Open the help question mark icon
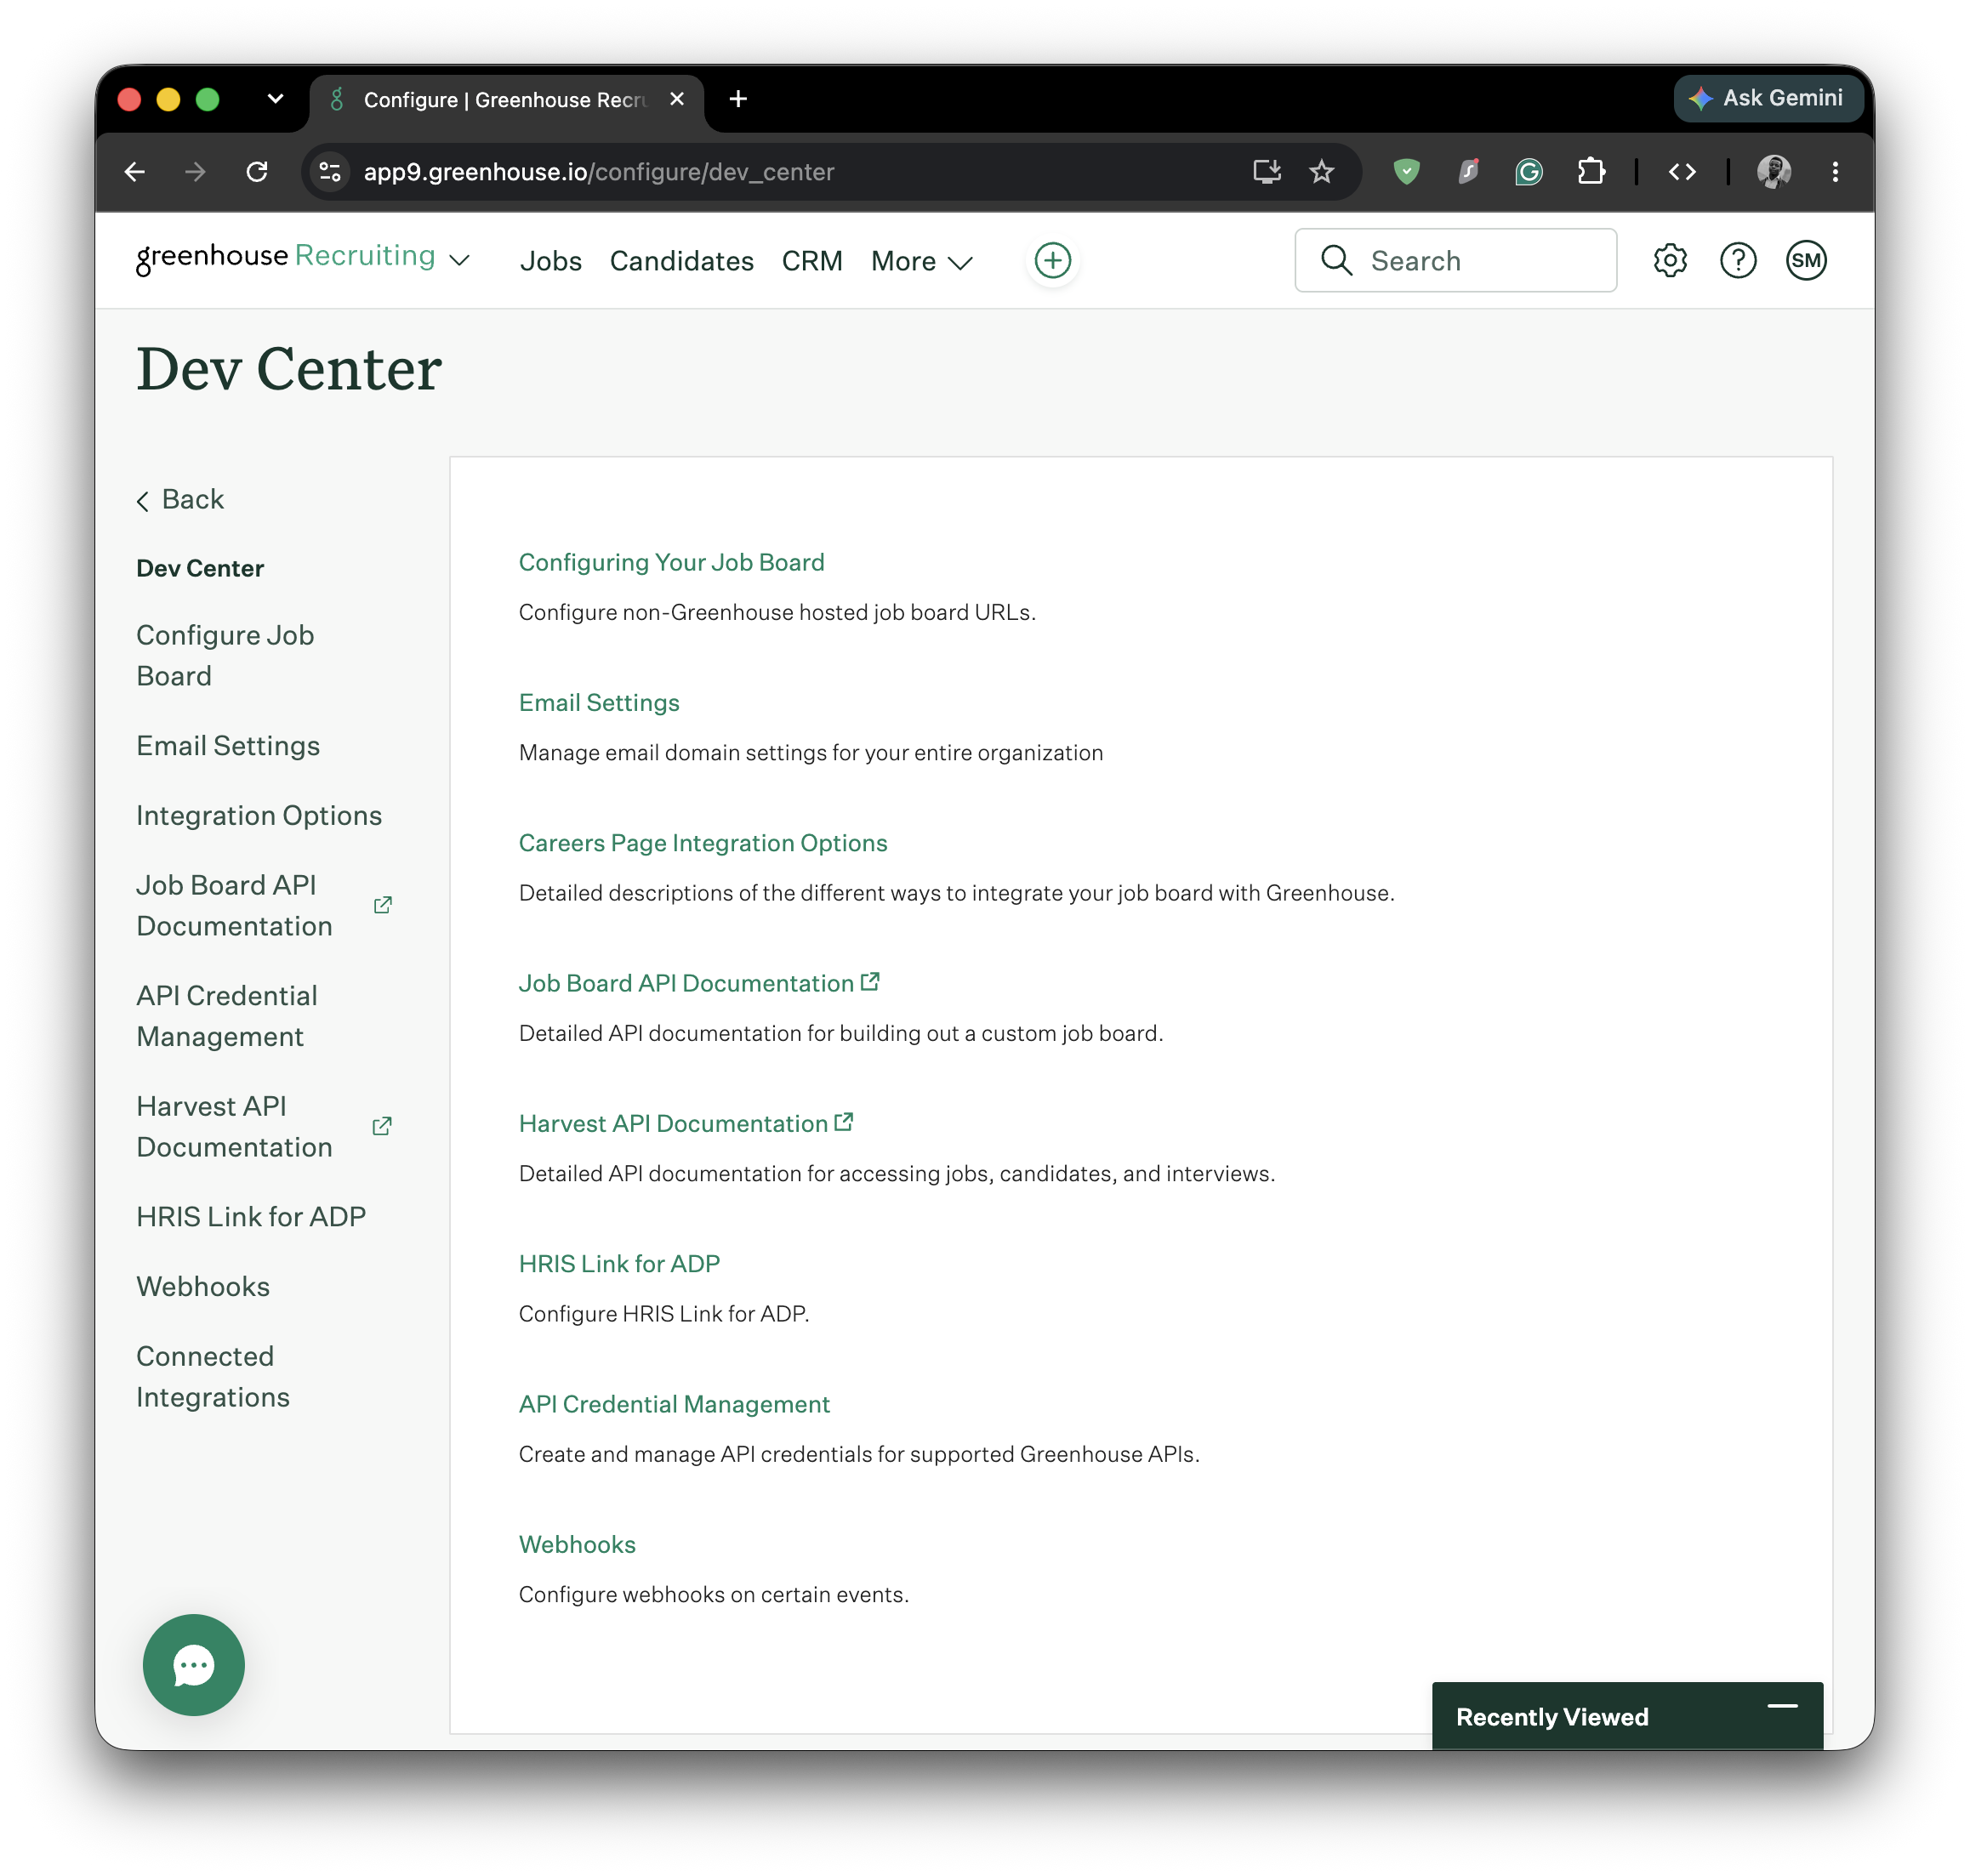The width and height of the screenshot is (1970, 1876). [x=1738, y=260]
